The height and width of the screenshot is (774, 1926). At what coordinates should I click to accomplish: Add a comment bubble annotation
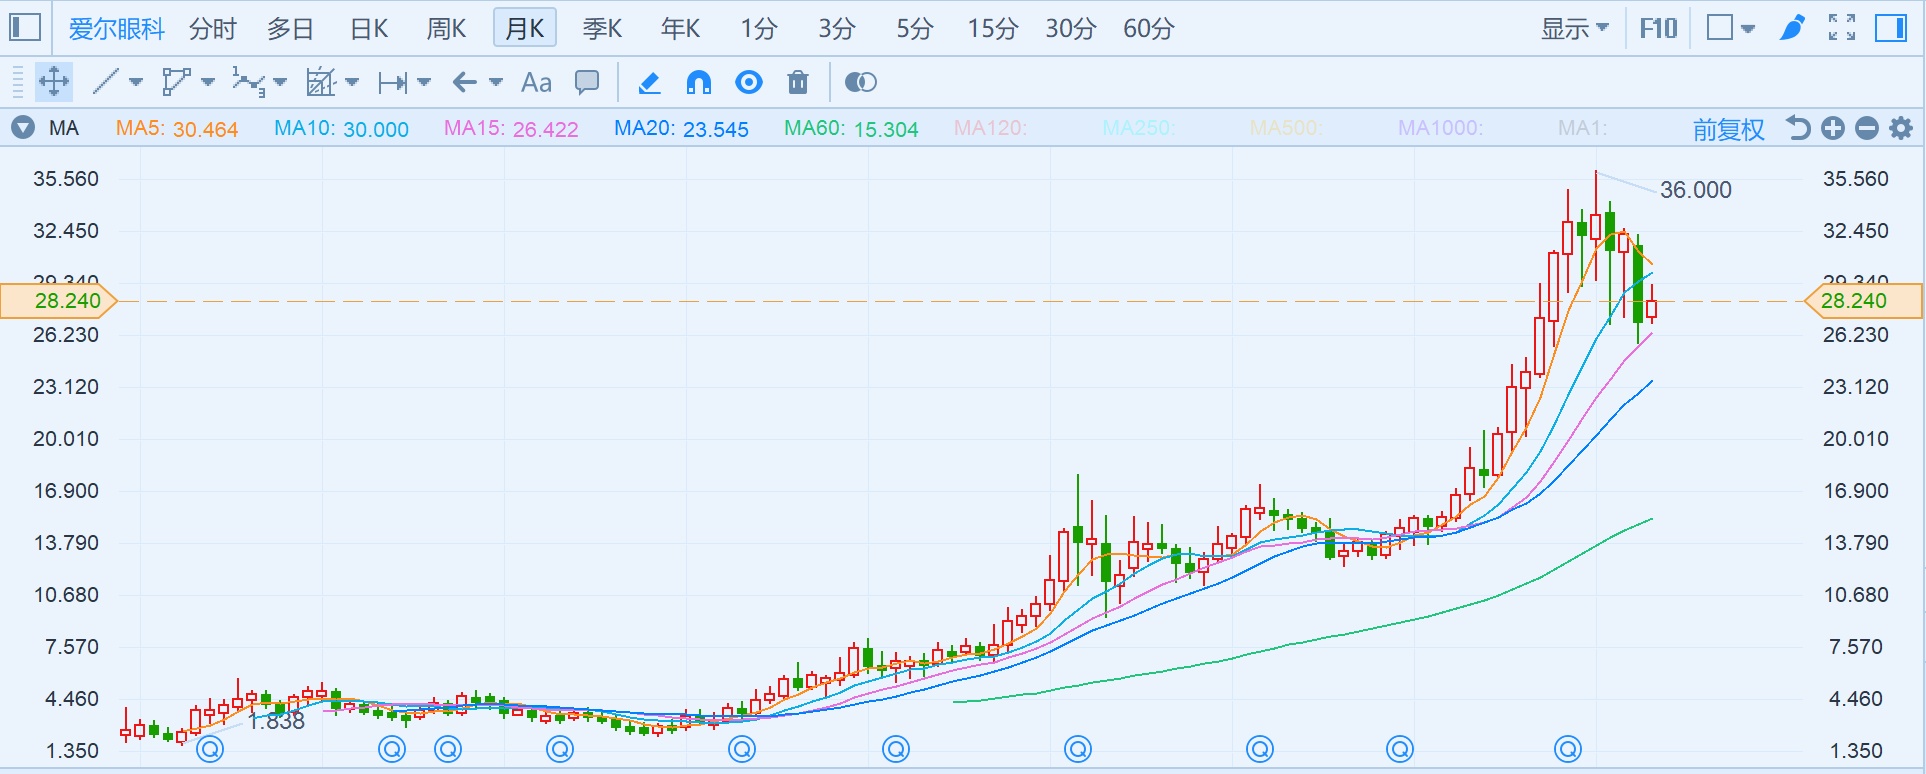[x=587, y=82]
